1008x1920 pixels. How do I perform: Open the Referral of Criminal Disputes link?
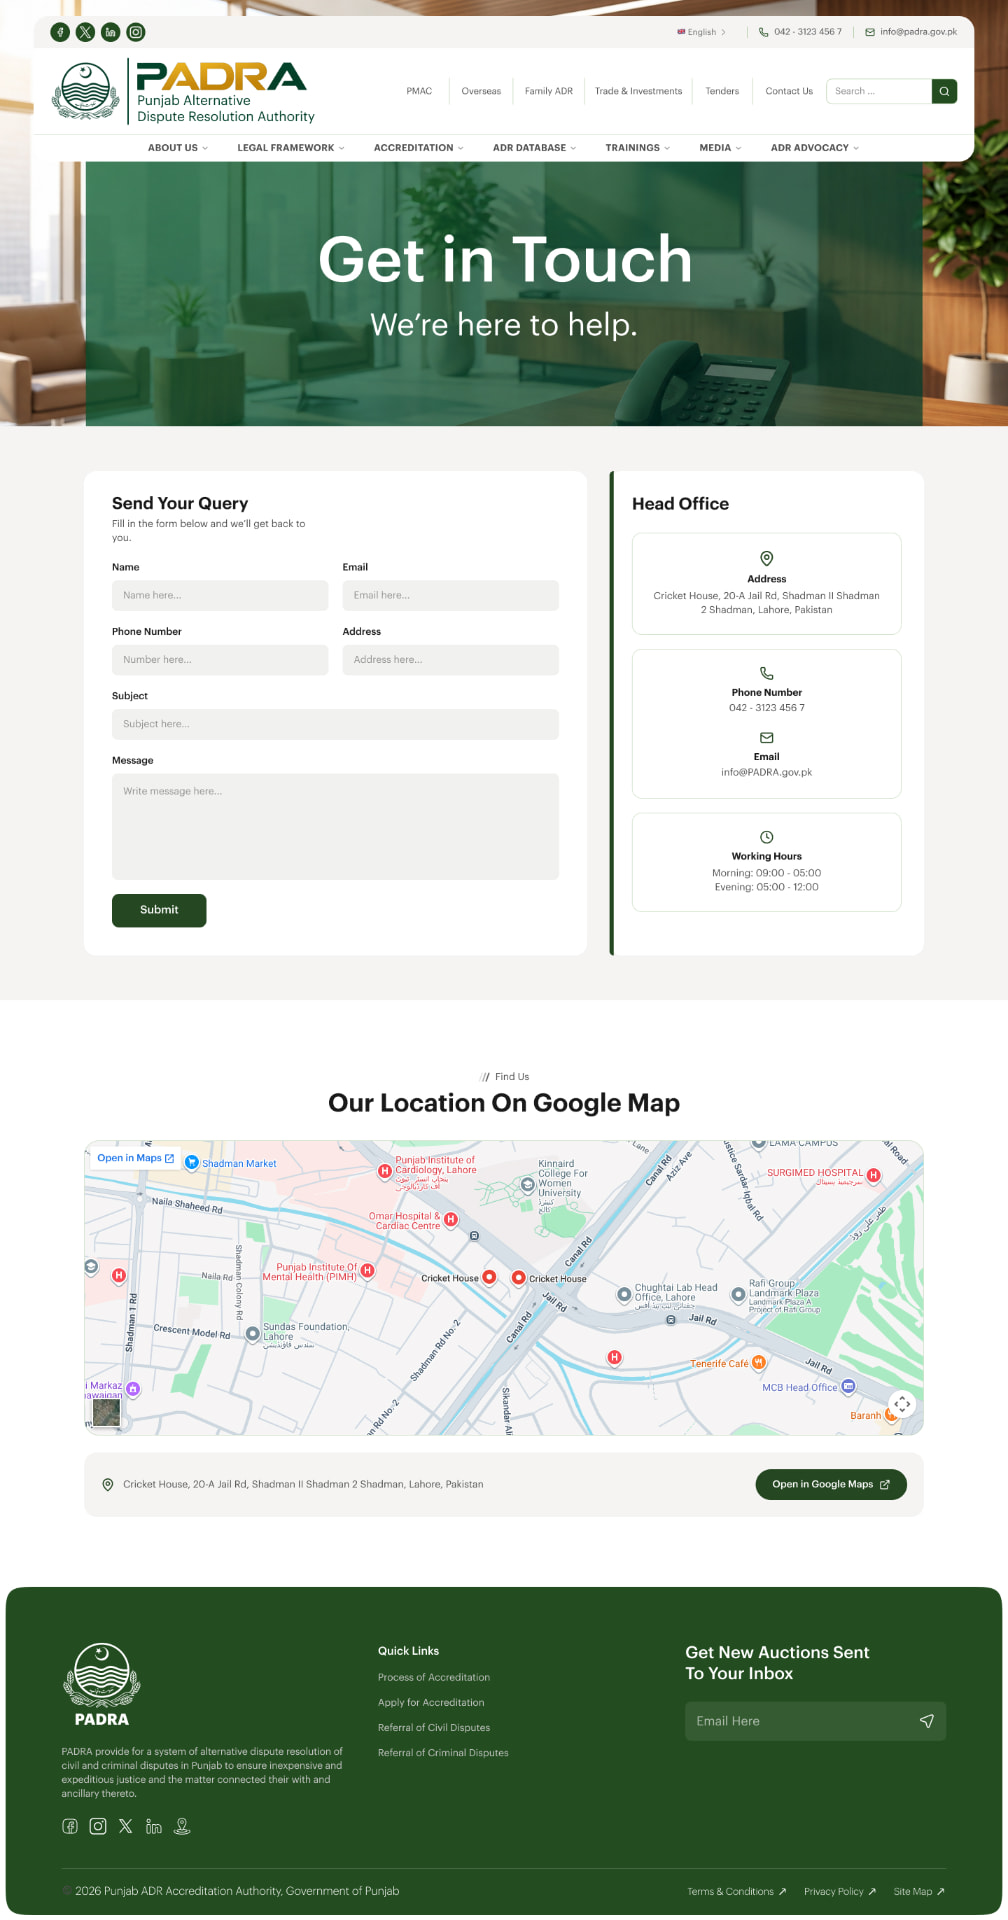tap(443, 1753)
